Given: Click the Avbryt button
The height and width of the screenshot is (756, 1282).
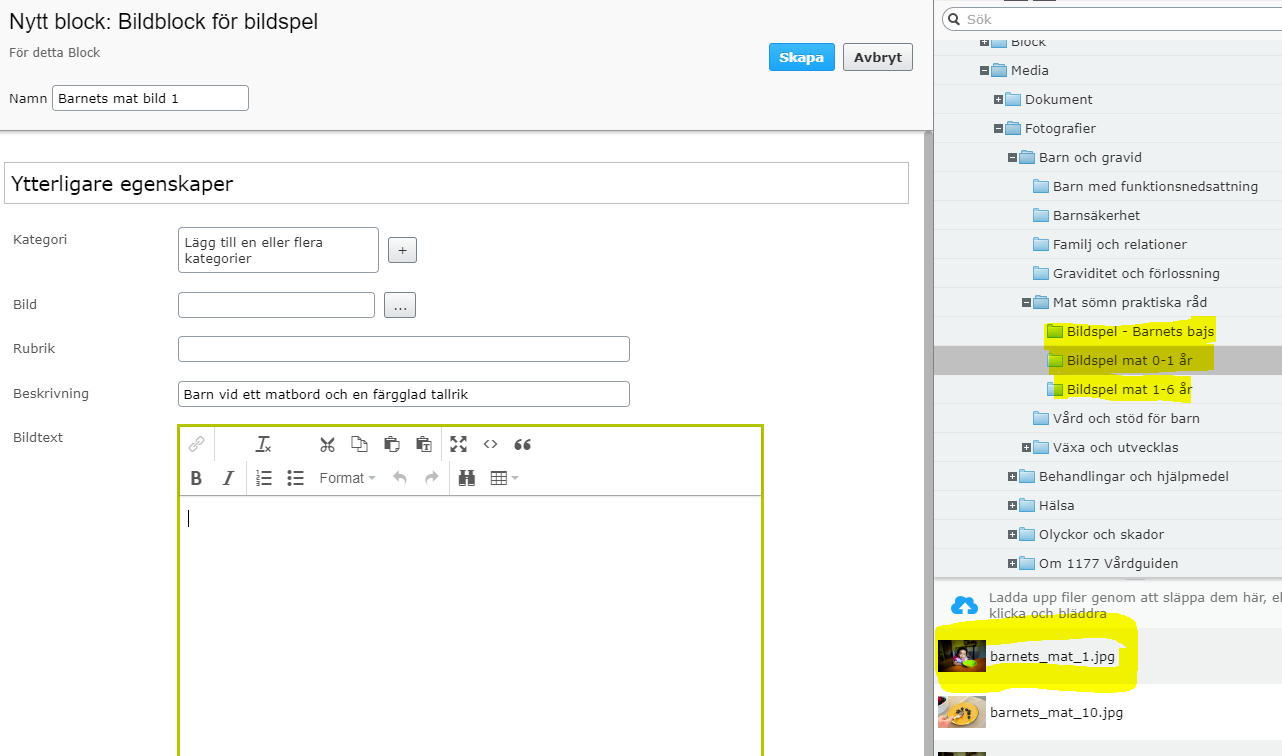Looking at the screenshot, I should (877, 57).
